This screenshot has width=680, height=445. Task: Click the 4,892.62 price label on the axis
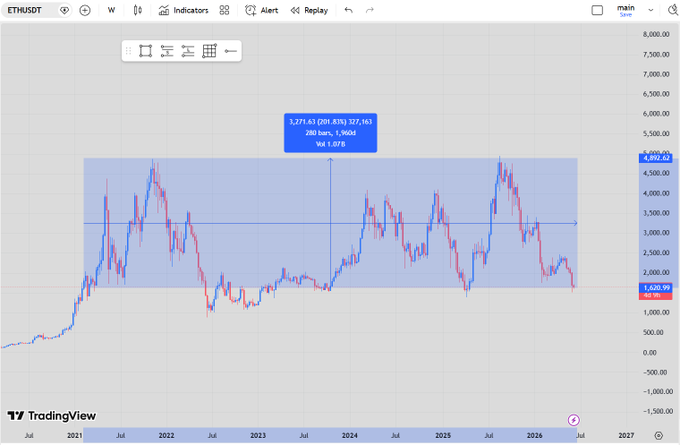(656, 158)
